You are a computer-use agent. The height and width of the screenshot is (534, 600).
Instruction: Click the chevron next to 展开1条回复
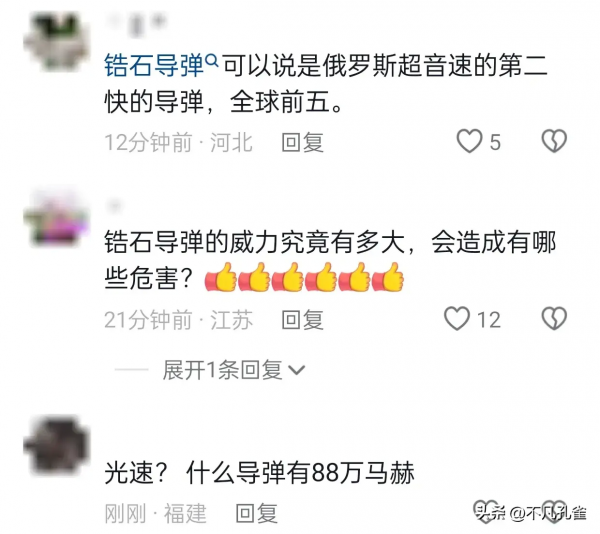297,370
